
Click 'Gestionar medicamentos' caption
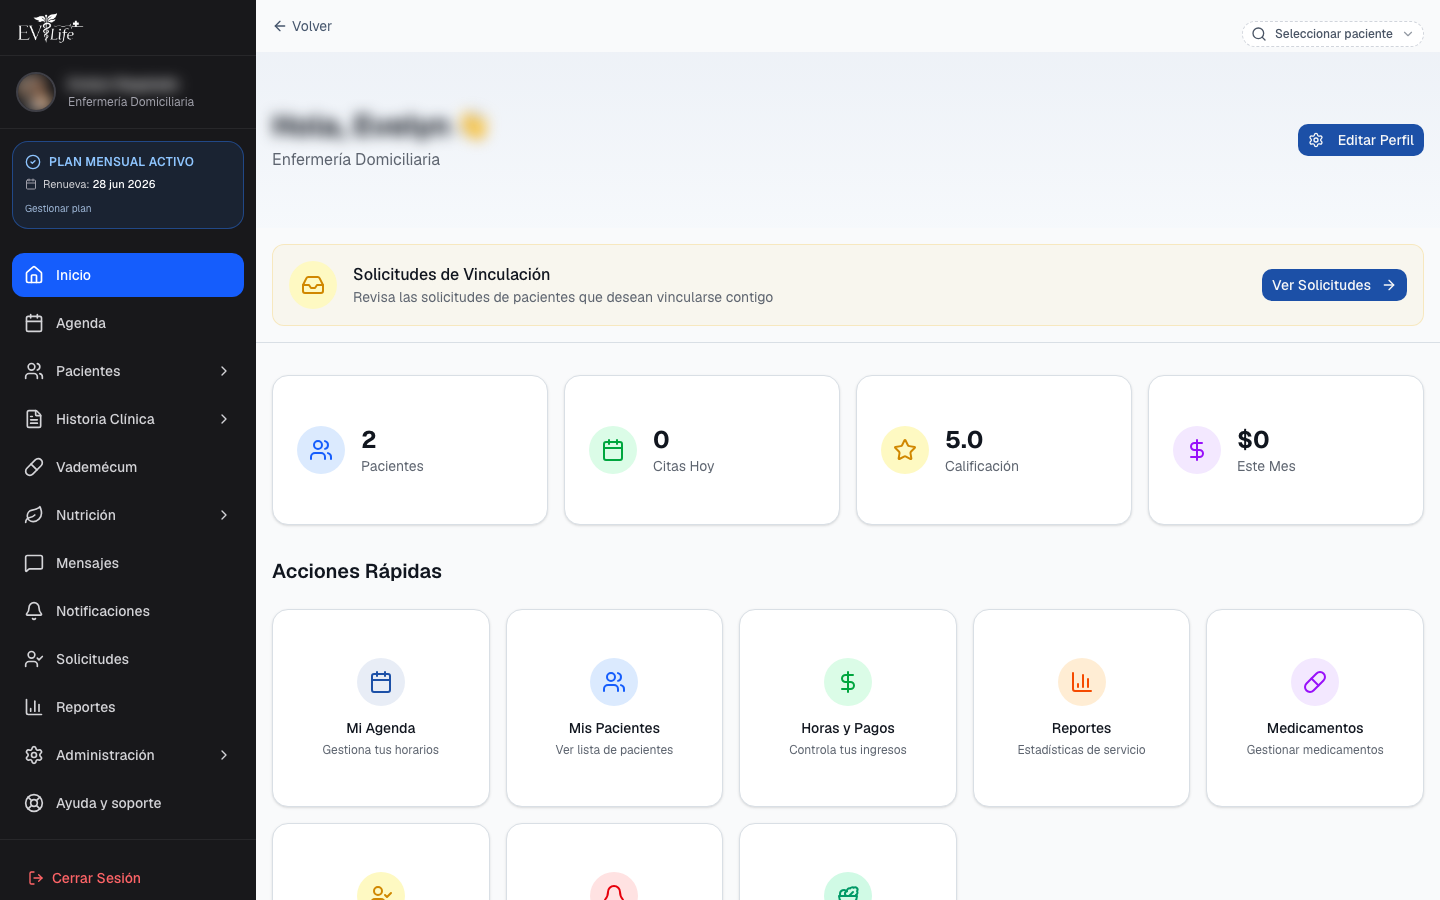[1315, 750]
